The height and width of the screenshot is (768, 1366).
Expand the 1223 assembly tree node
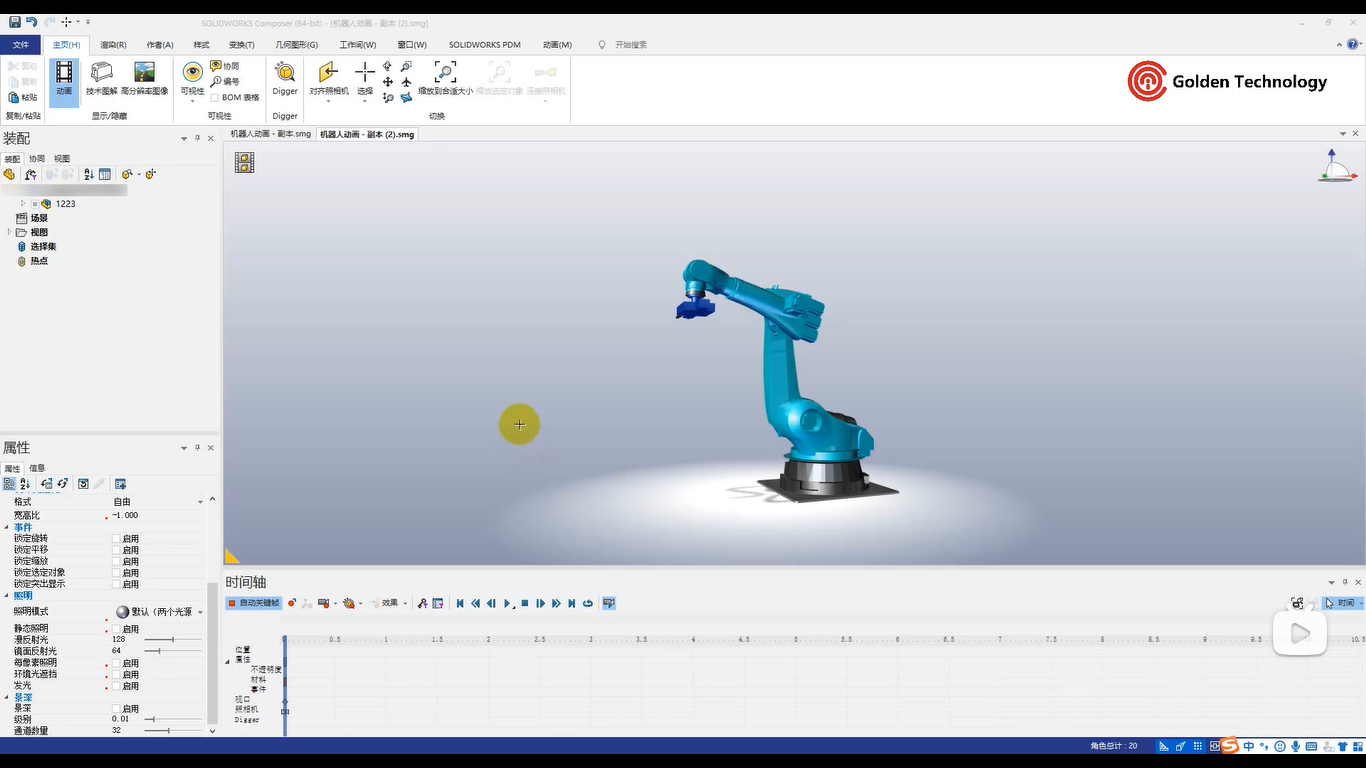click(23, 203)
